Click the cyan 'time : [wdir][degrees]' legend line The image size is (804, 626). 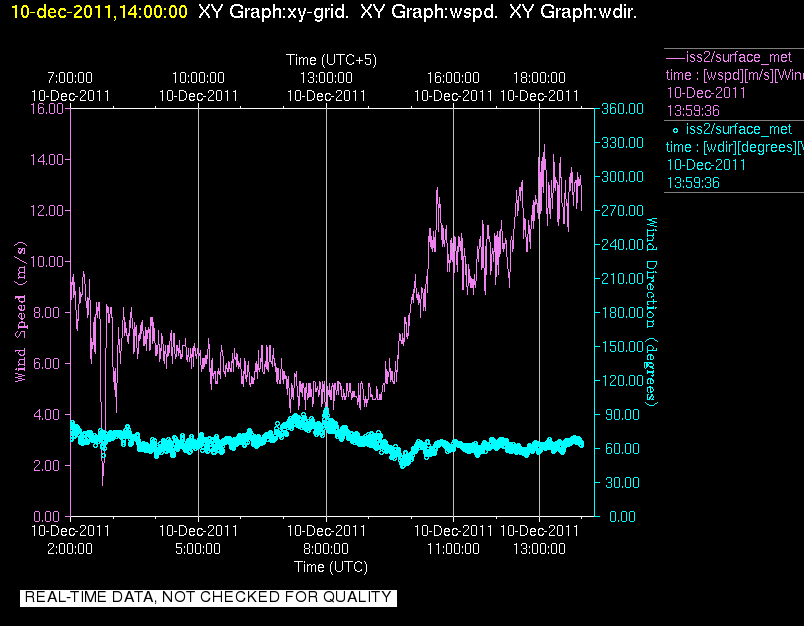(x=734, y=147)
